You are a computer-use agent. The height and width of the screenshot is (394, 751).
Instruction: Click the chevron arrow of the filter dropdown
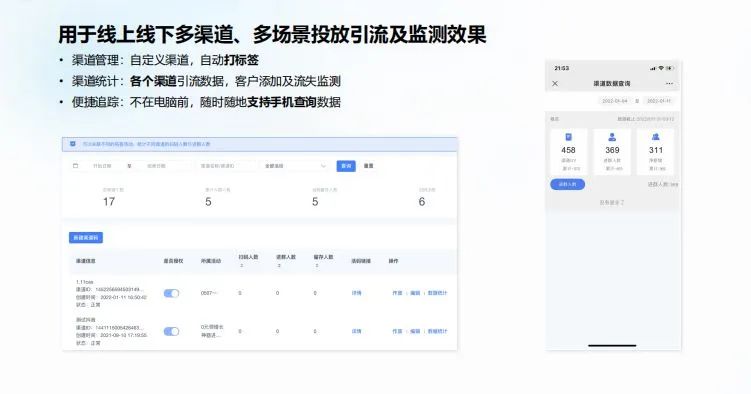323,166
